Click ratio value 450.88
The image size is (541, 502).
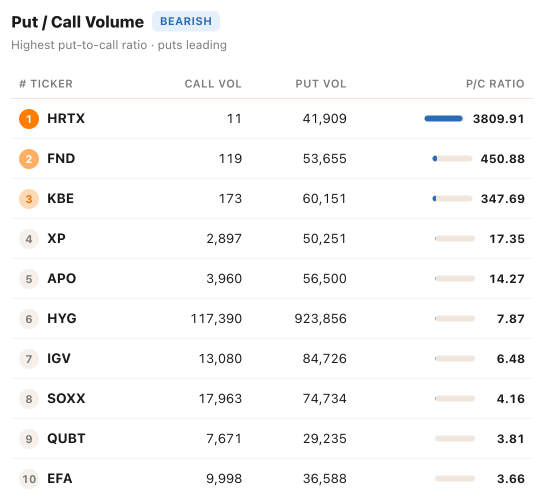(503, 159)
